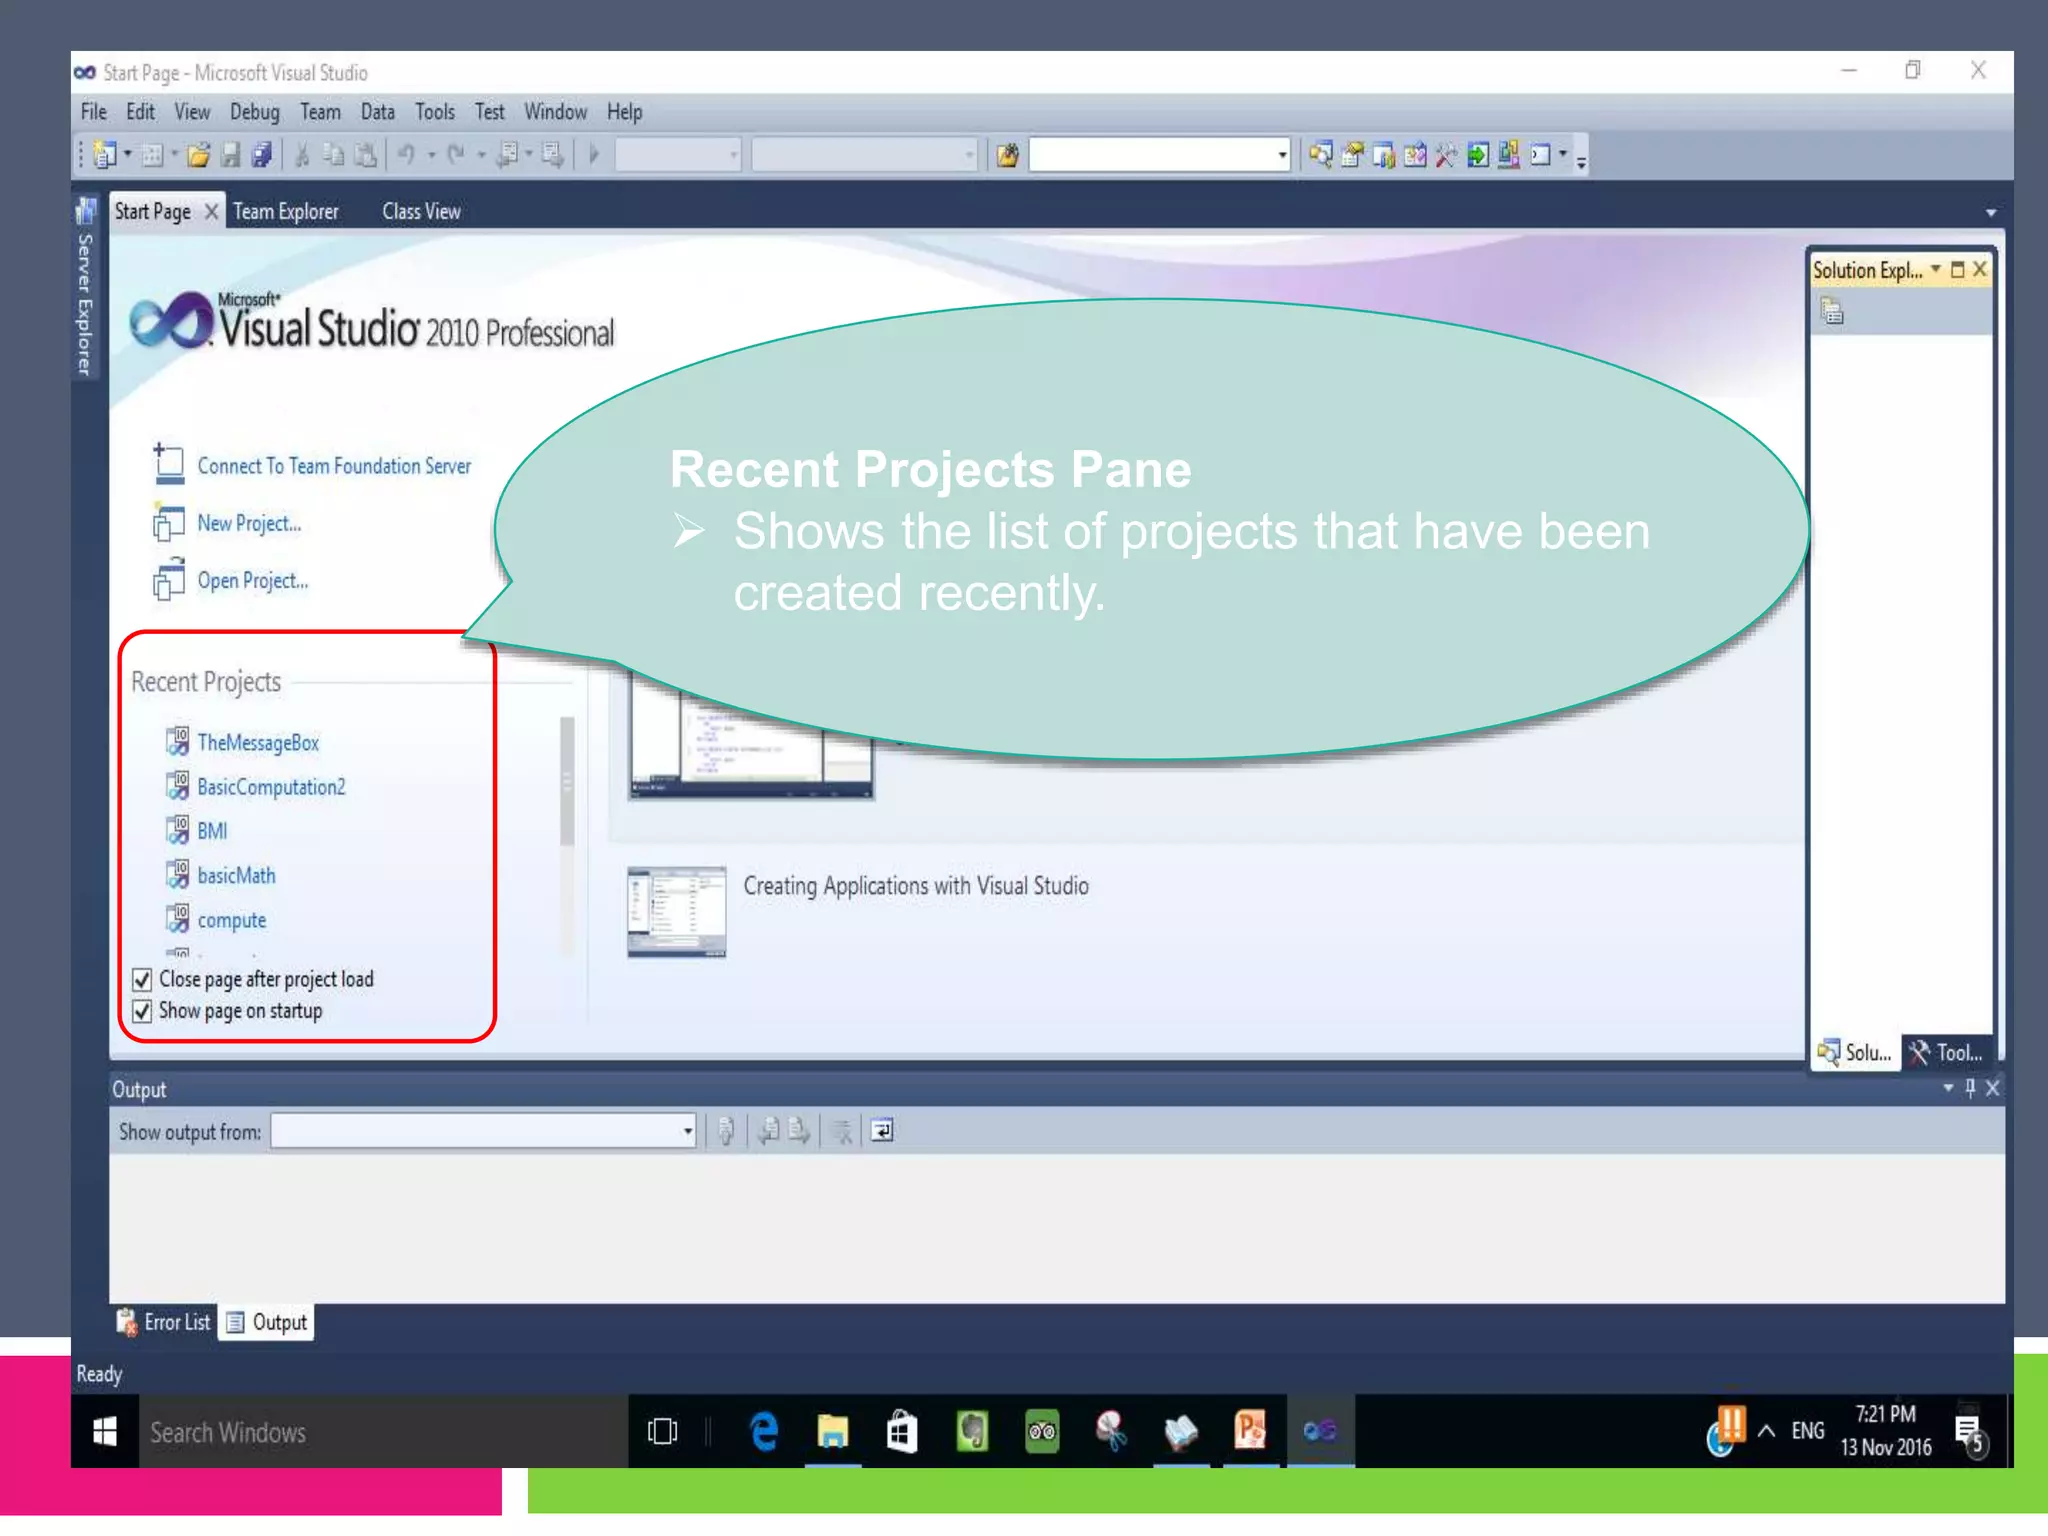Click the Start Debugging play icon
The image size is (2048, 1536).
pyautogui.click(x=594, y=155)
